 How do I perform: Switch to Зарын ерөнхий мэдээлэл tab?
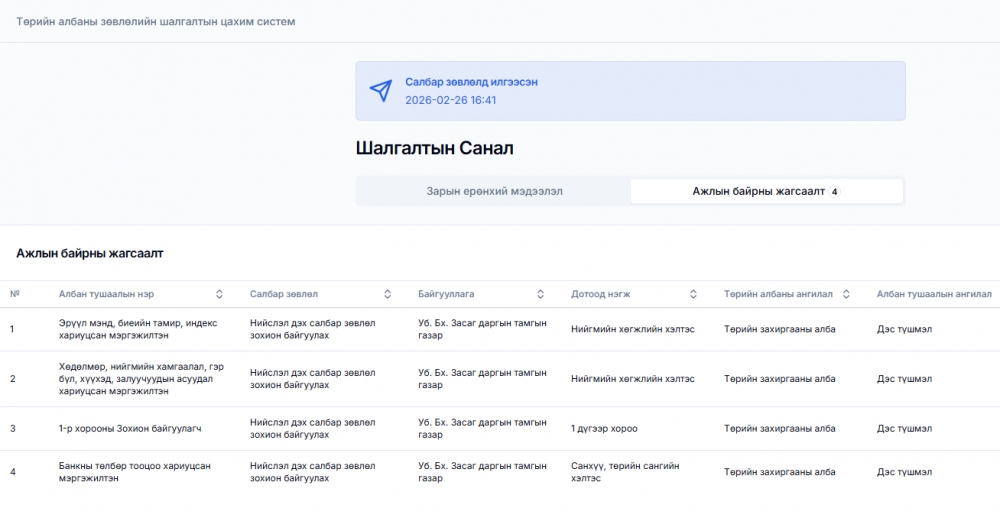(494, 191)
